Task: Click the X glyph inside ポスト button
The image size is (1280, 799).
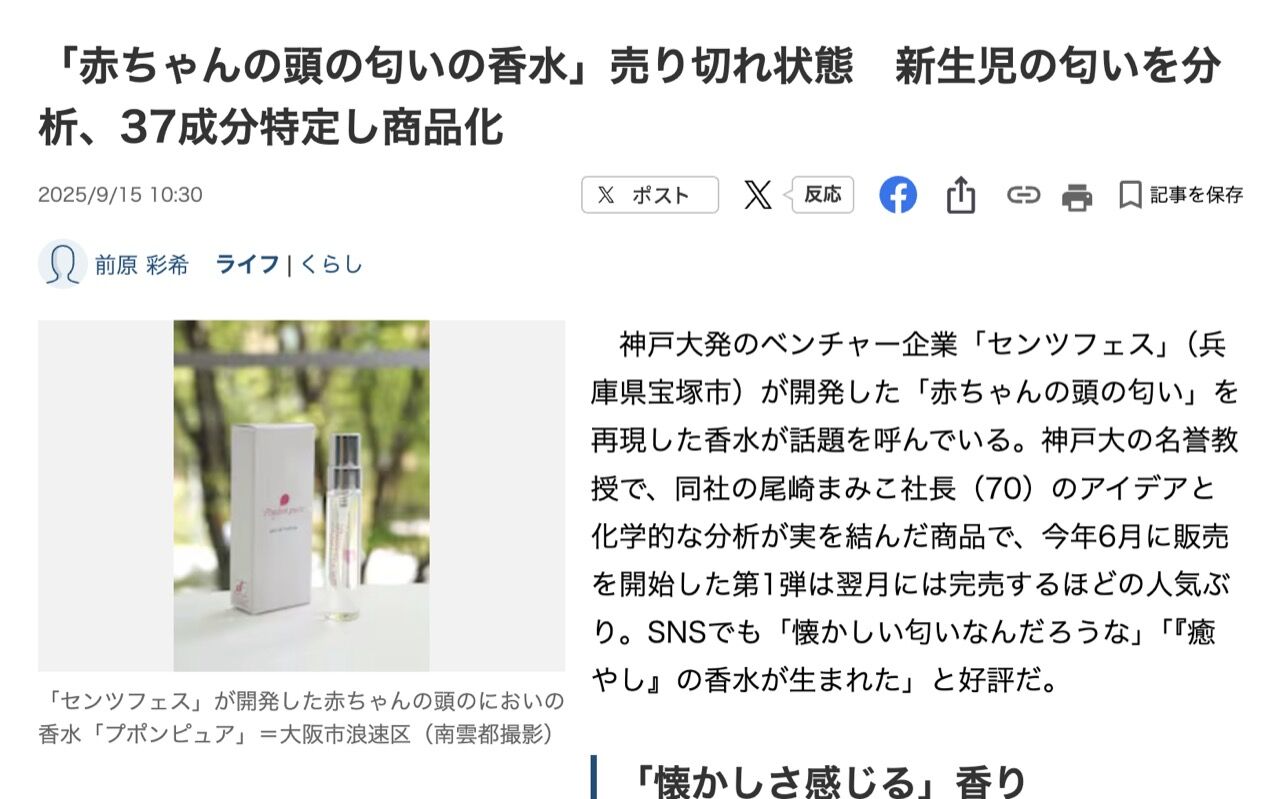Action: click(606, 195)
